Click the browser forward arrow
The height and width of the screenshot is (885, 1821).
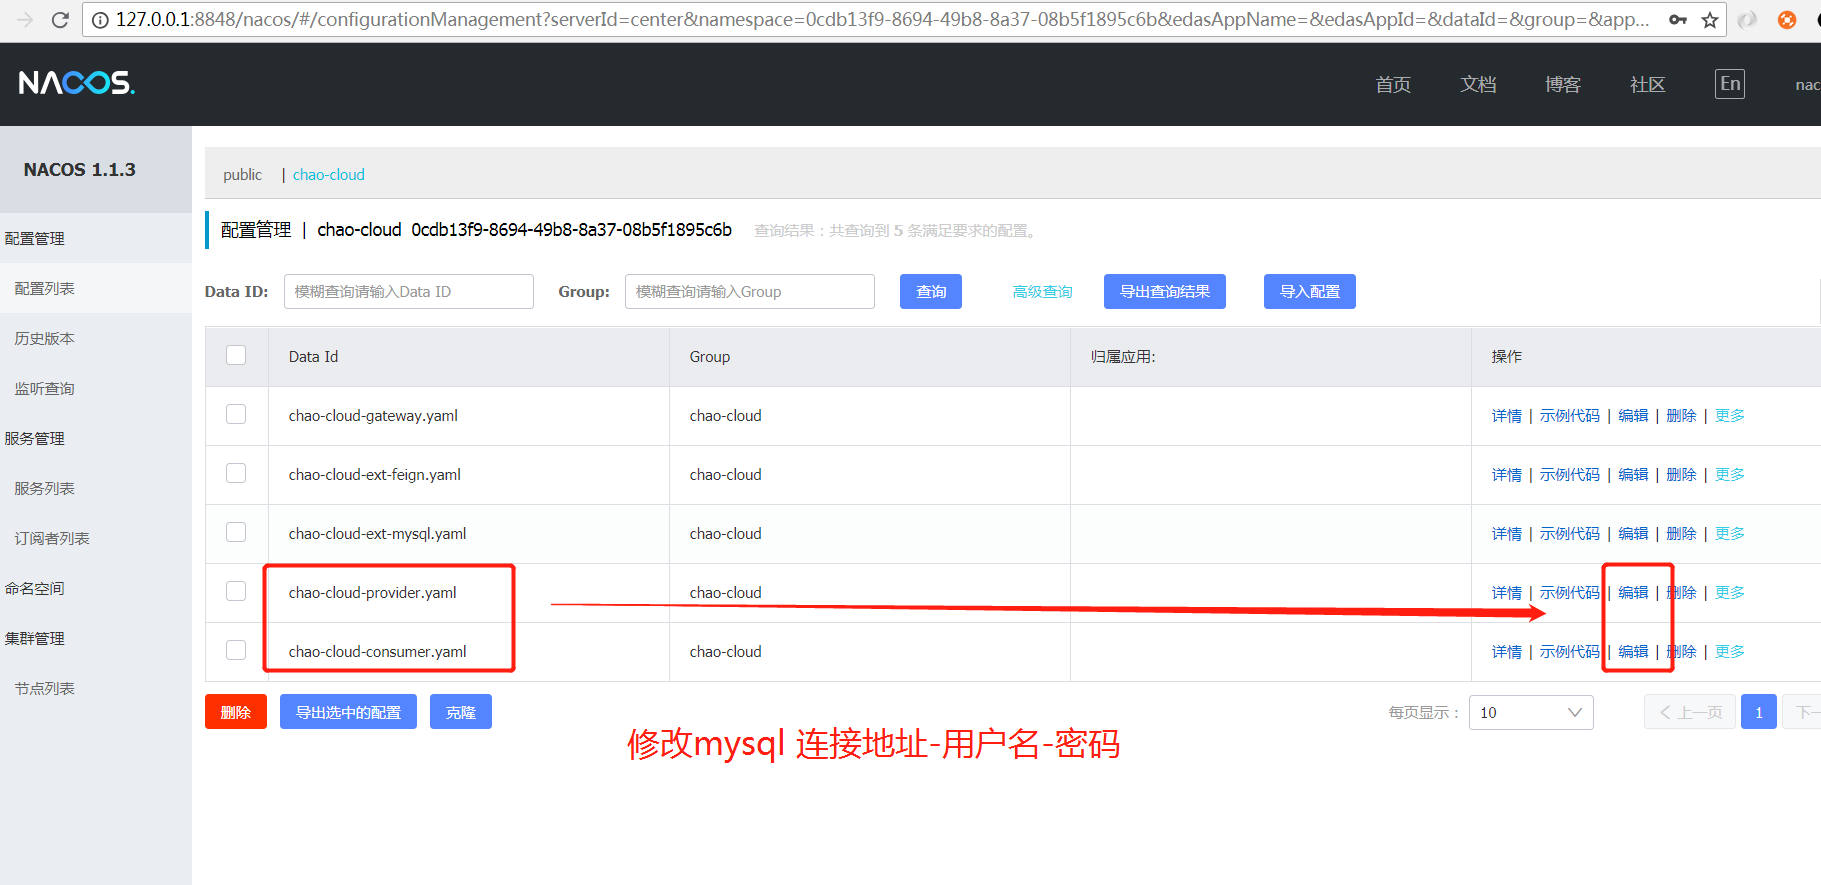coord(25,20)
